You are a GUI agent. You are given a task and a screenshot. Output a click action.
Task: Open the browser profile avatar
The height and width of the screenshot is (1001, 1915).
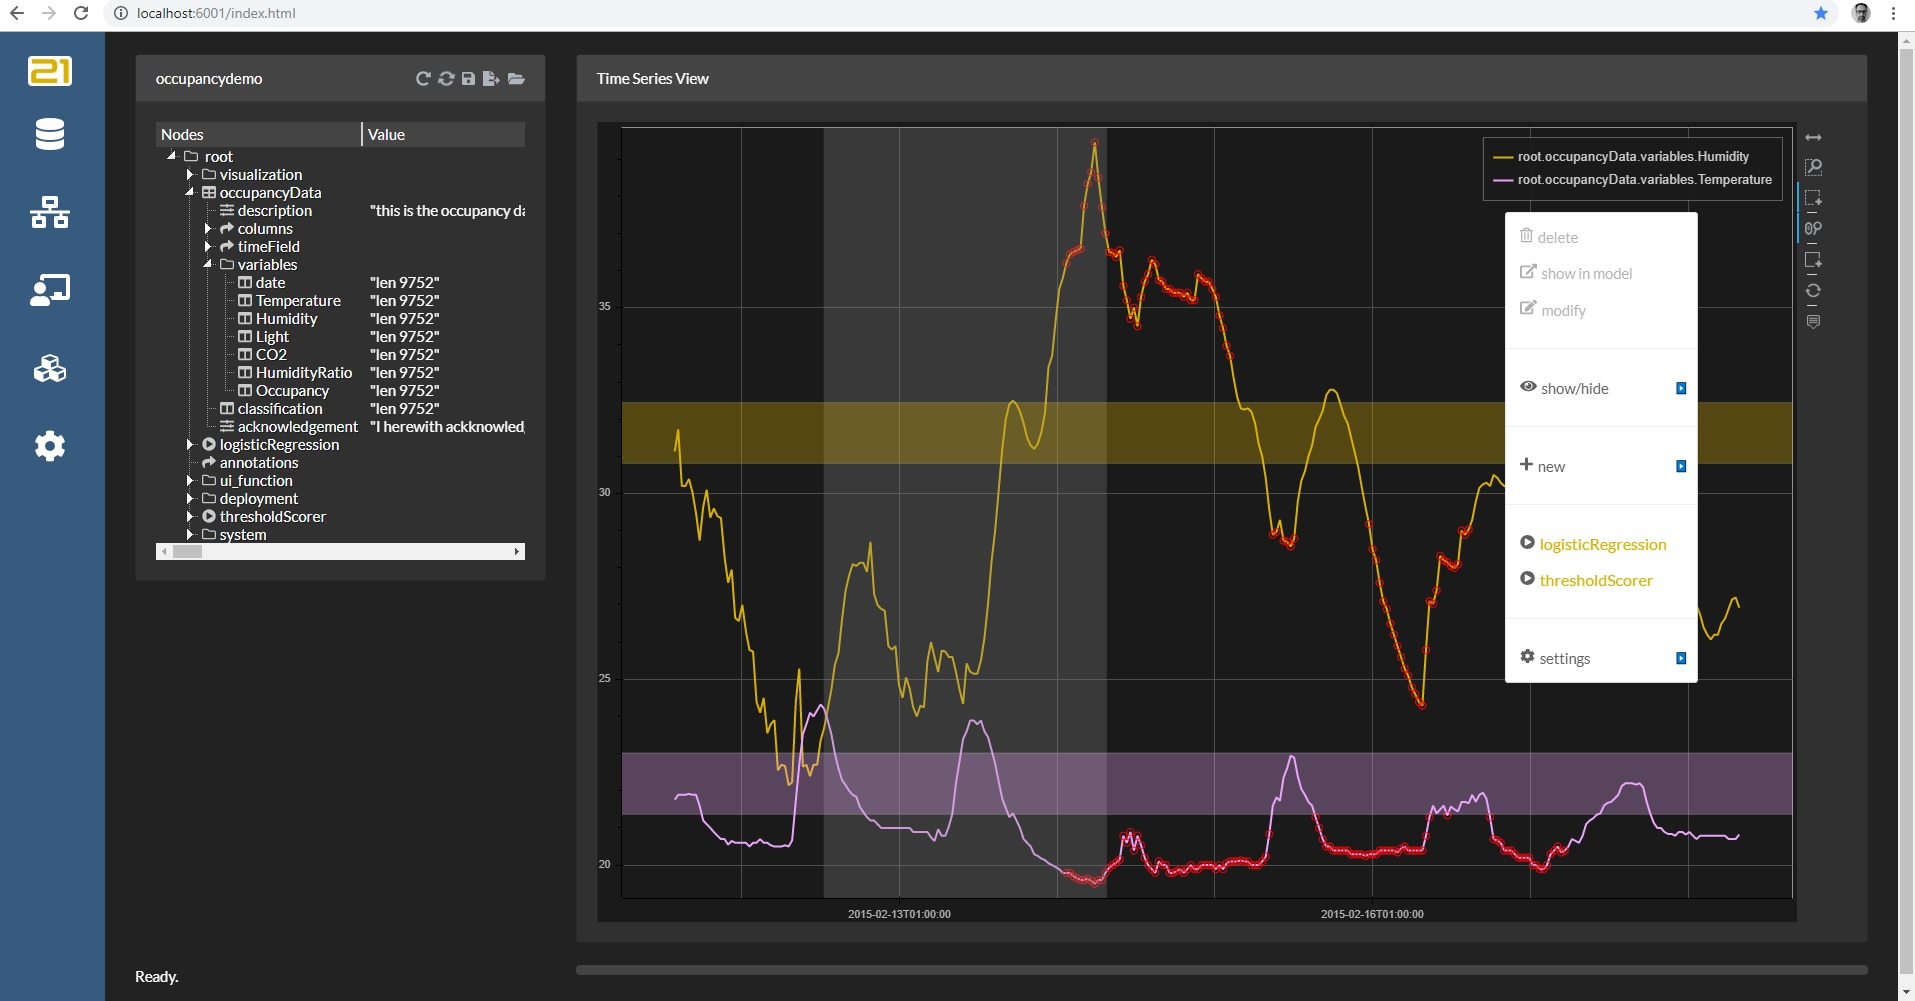coord(1861,13)
